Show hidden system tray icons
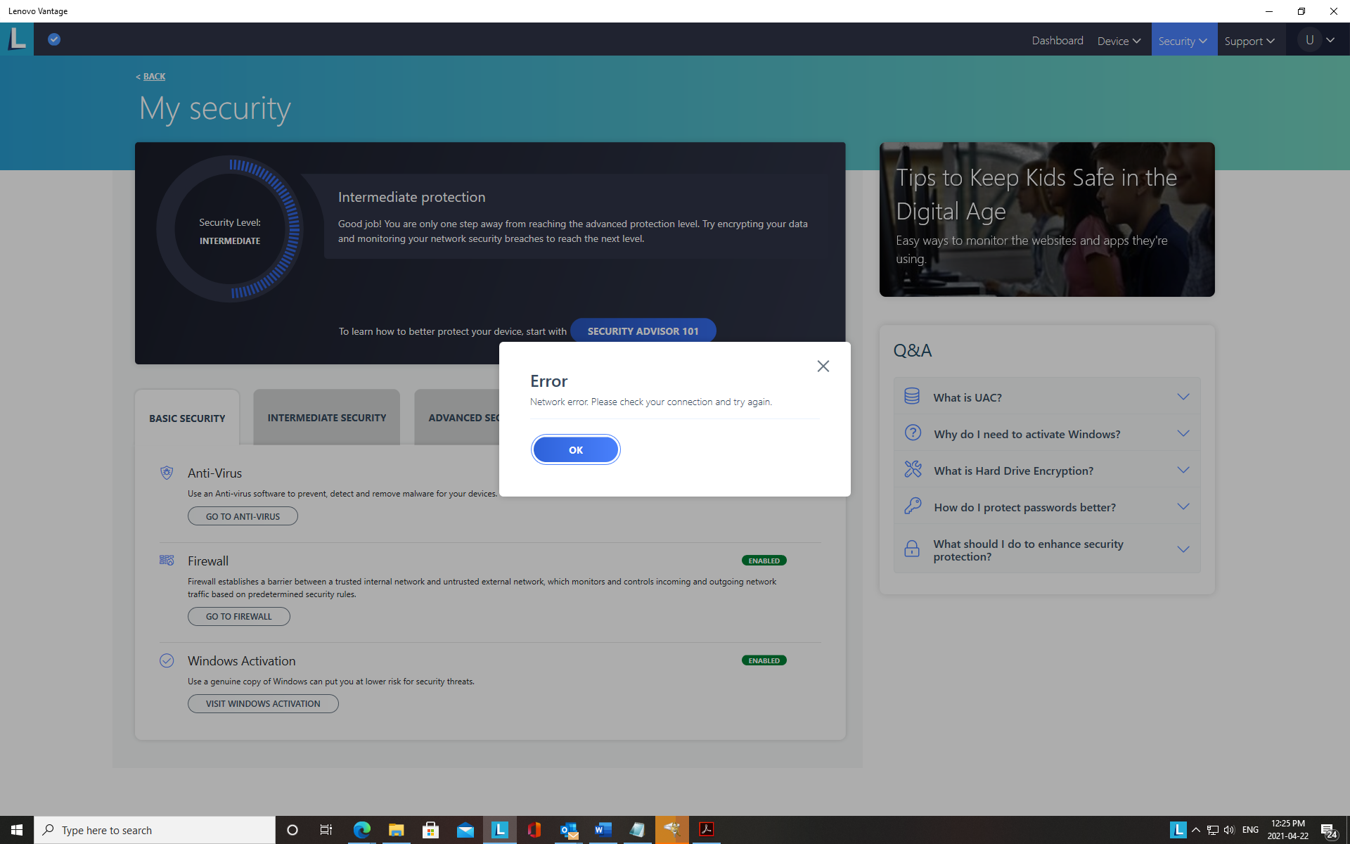Image resolution: width=1350 pixels, height=844 pixels. click(1196, 830)
